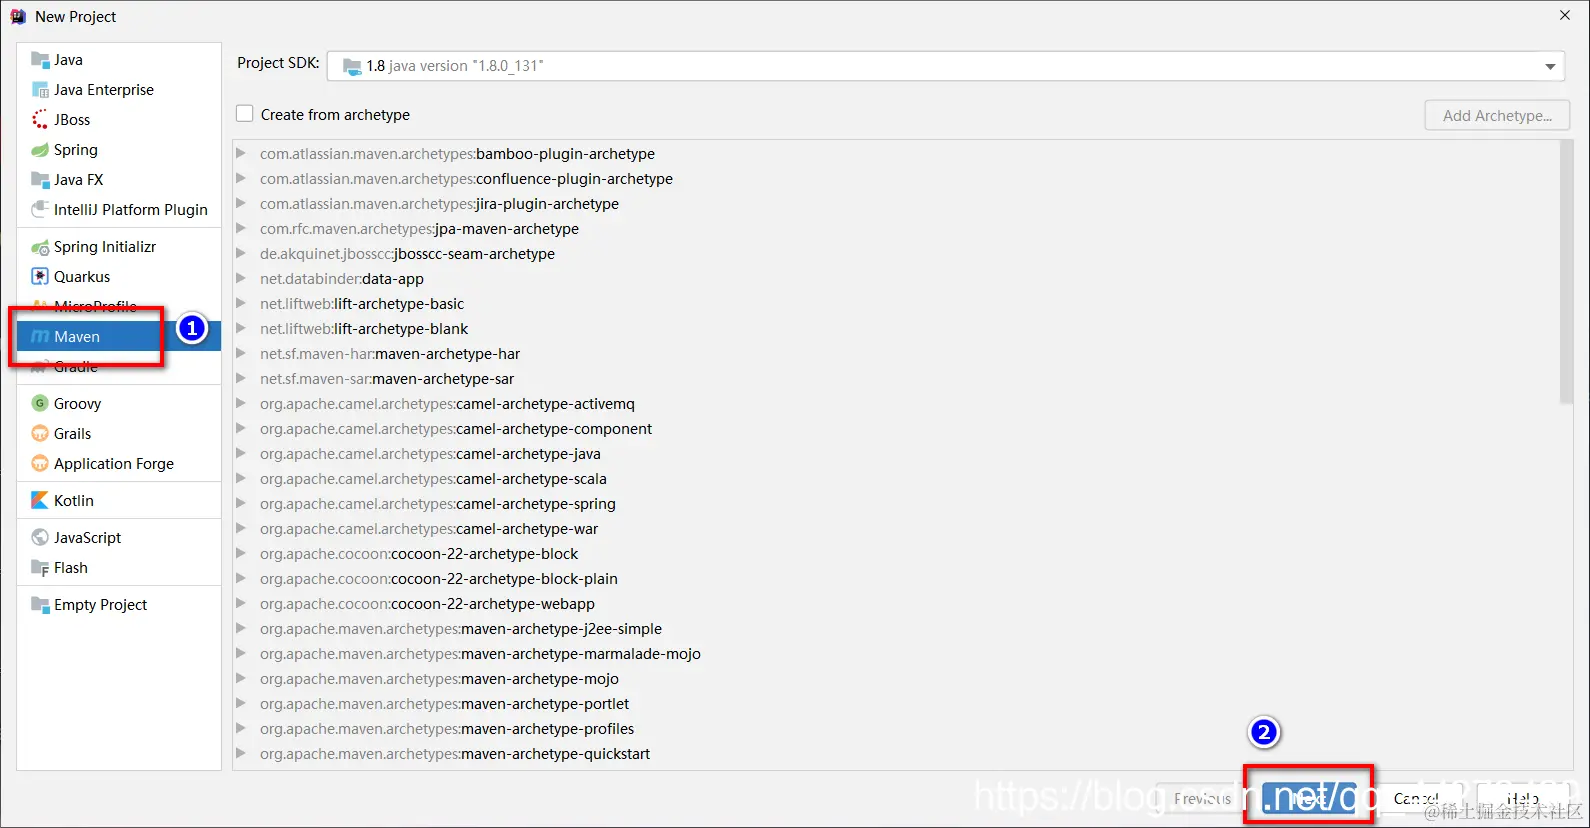The height and width of the screenshot is (828, 1590).
Task: Expand bamboo-plugin-archetype entry
Action: click(240, 154)
